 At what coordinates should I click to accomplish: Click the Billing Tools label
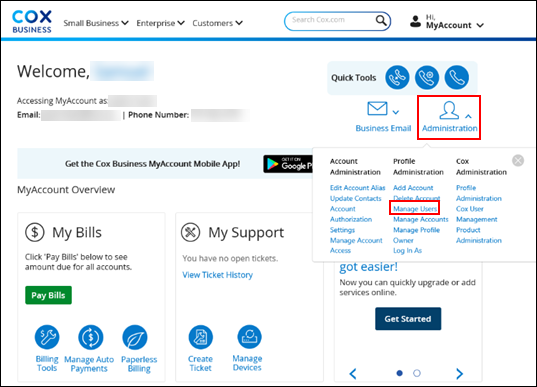pyautogui.click(x=47, y=363)
